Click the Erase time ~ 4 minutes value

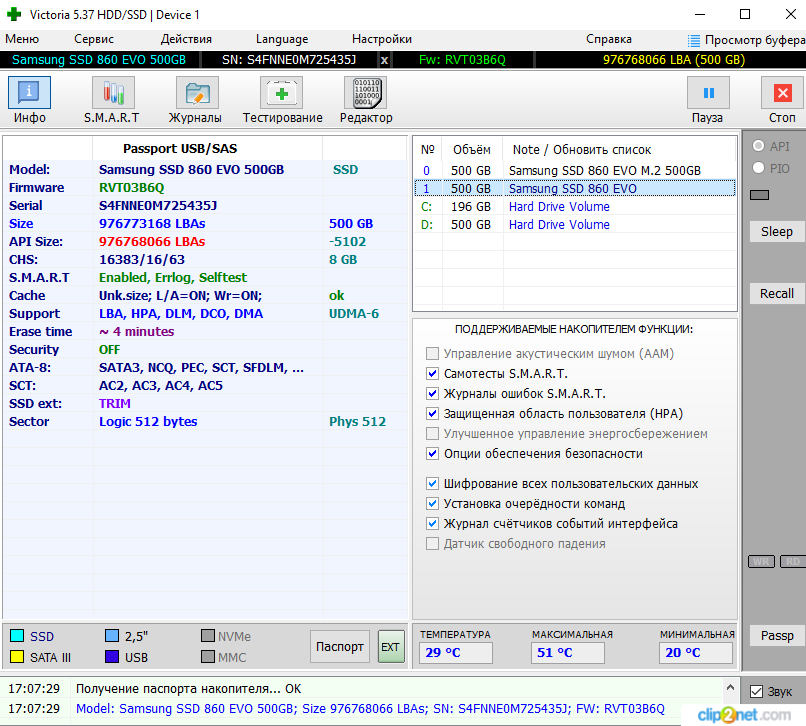137,332
